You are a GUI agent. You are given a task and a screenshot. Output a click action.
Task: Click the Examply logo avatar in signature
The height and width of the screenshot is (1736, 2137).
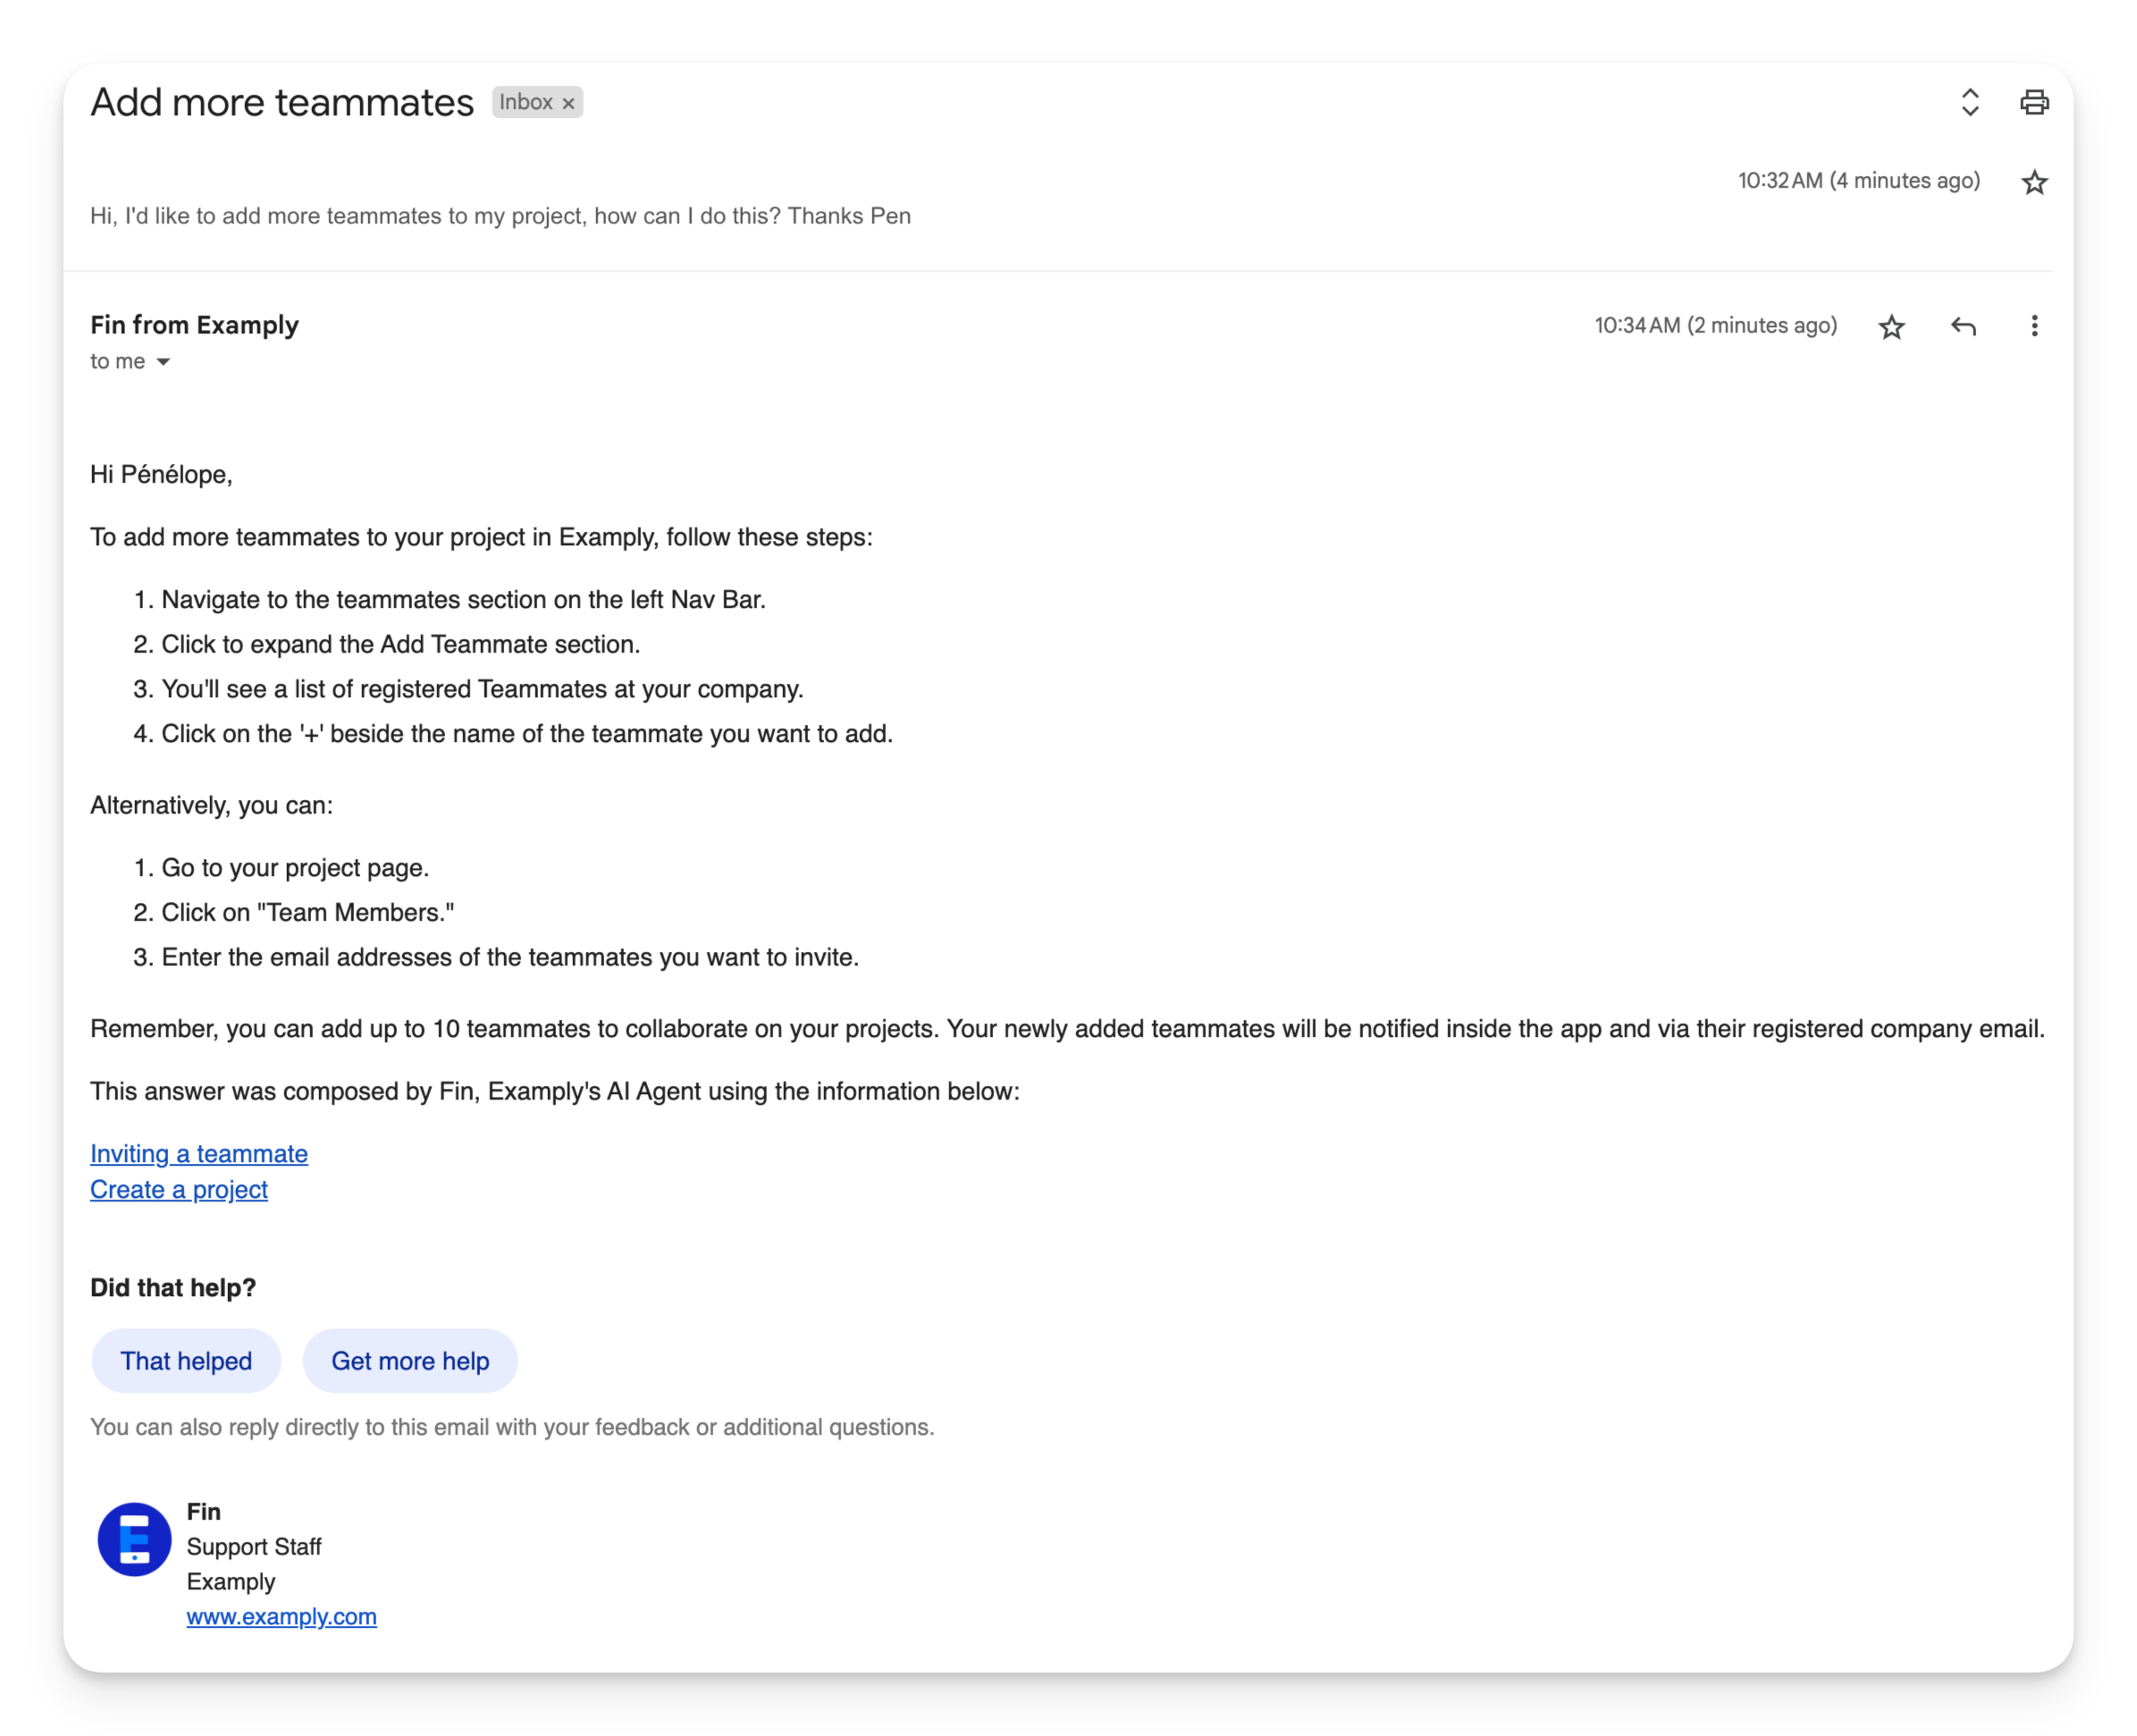[134, 1540]
